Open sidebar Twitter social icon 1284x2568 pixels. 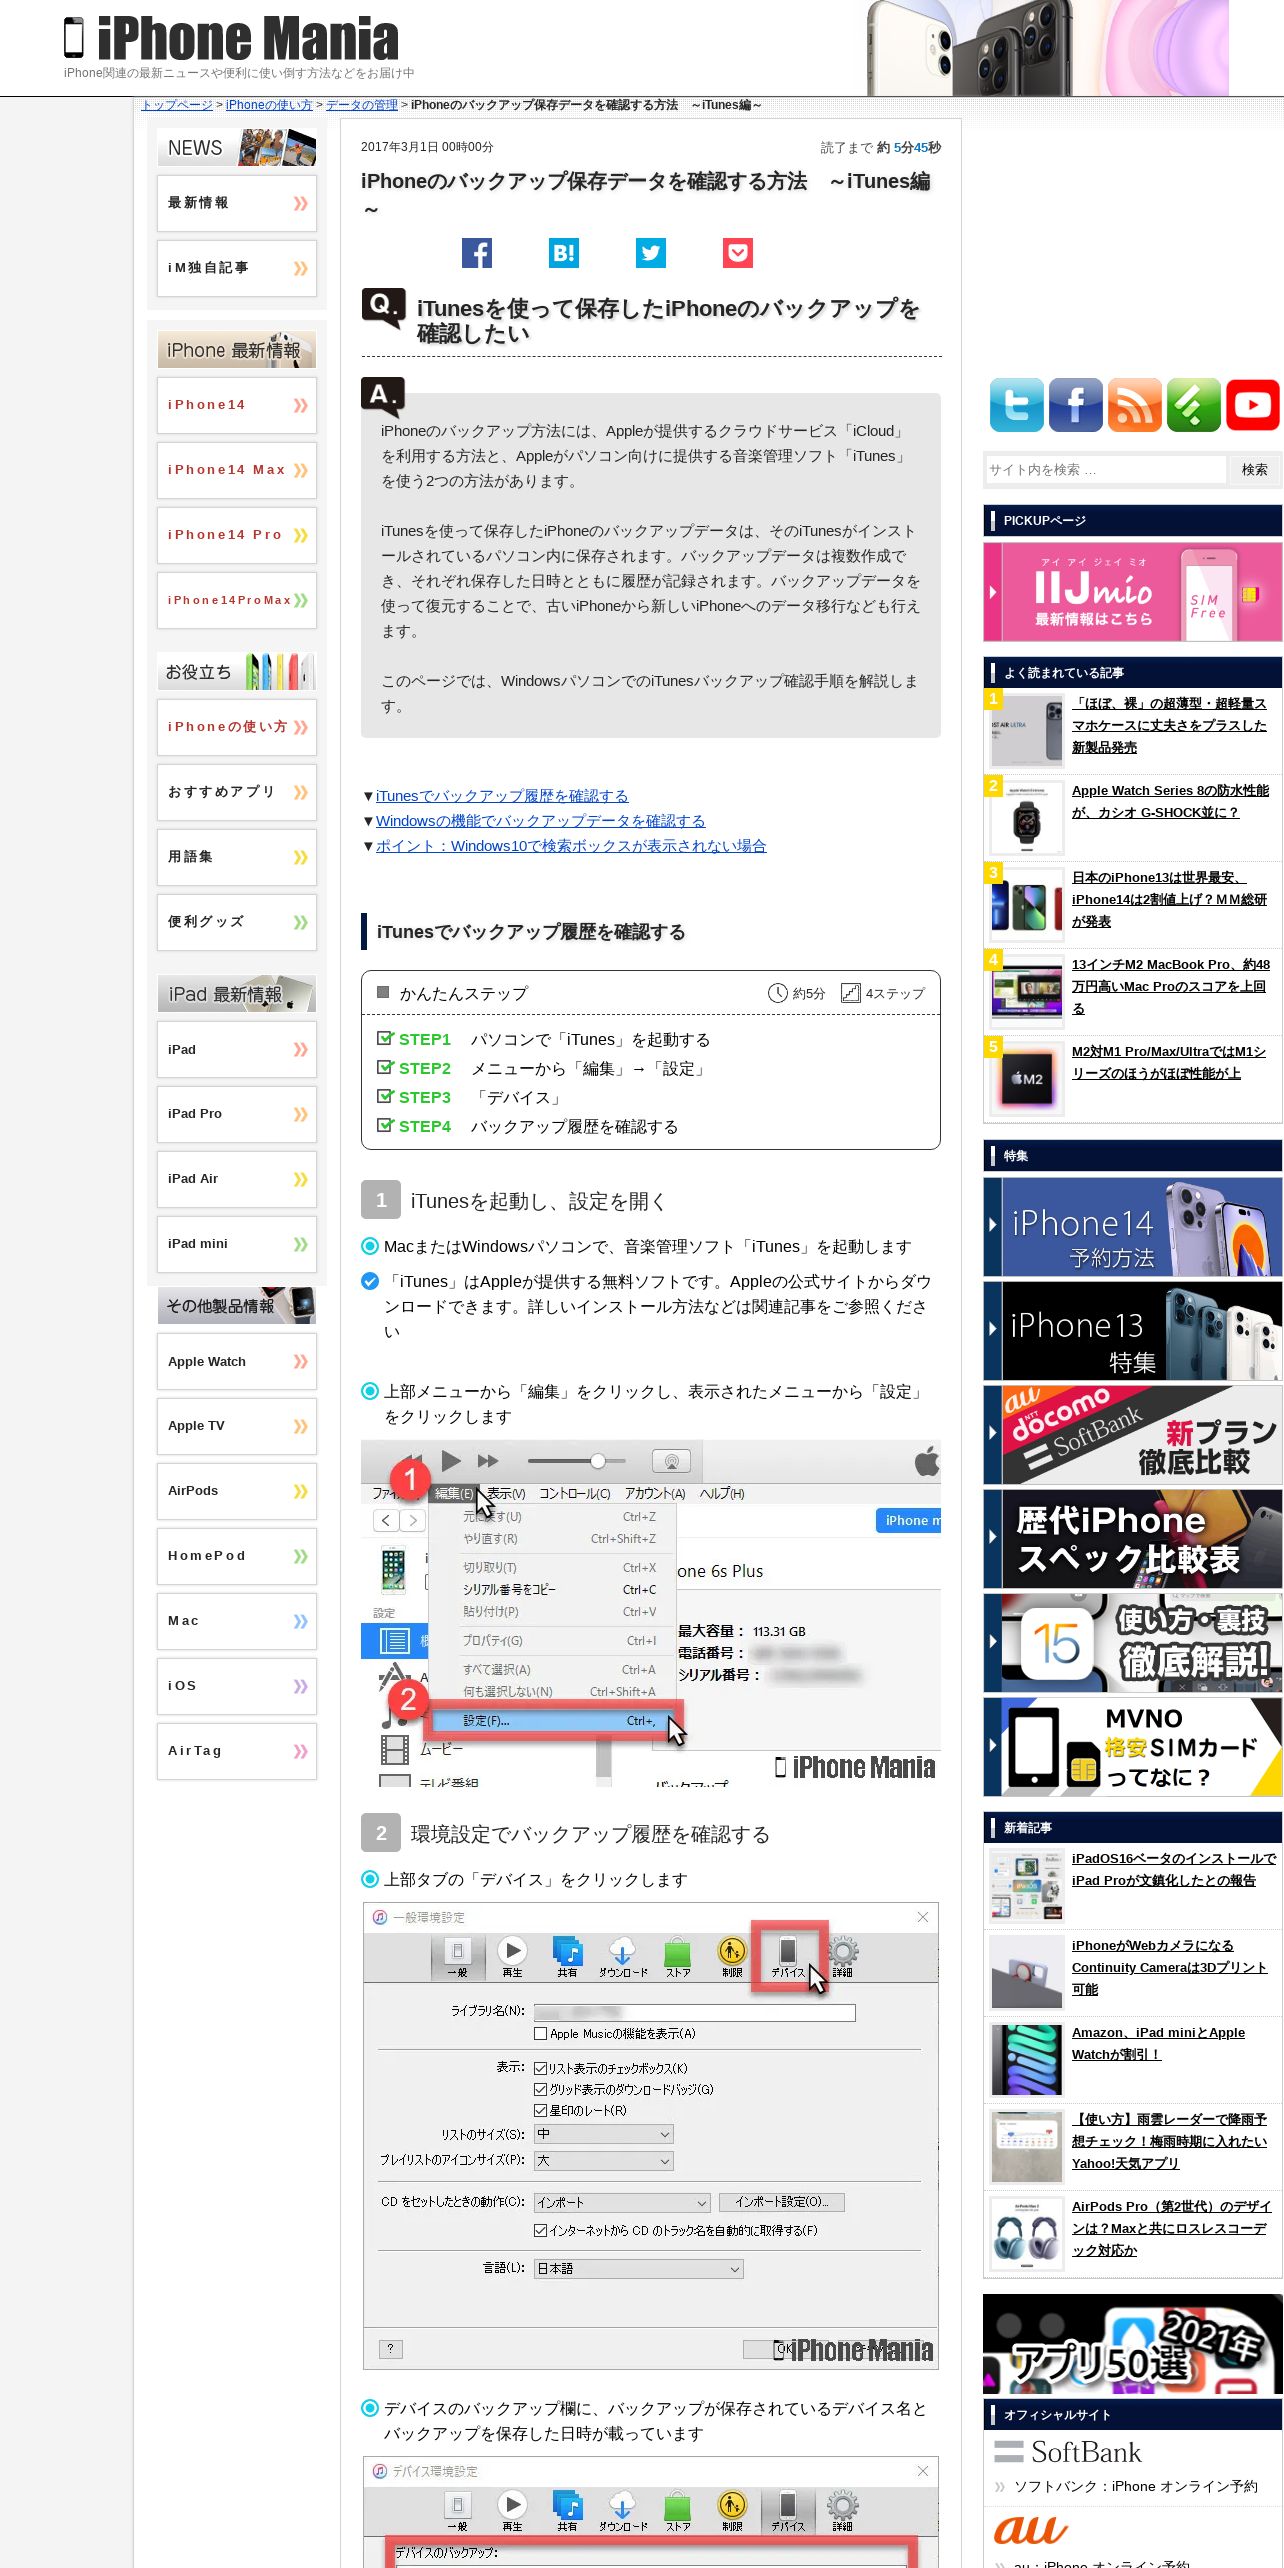[1016, 405]
